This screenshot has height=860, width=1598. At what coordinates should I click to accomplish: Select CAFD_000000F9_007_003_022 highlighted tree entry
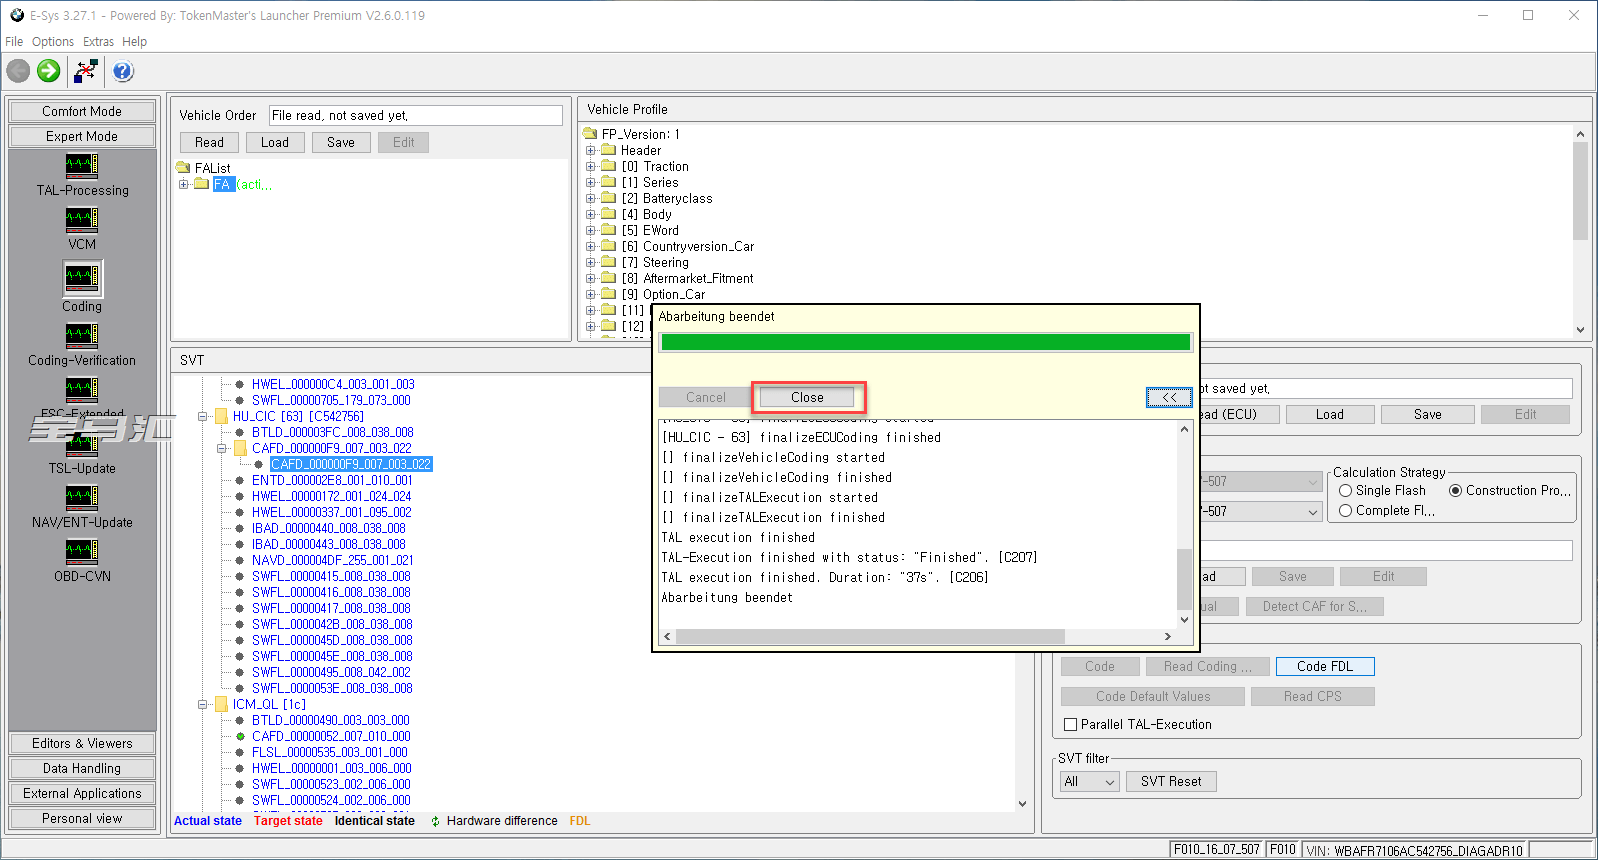350,465
